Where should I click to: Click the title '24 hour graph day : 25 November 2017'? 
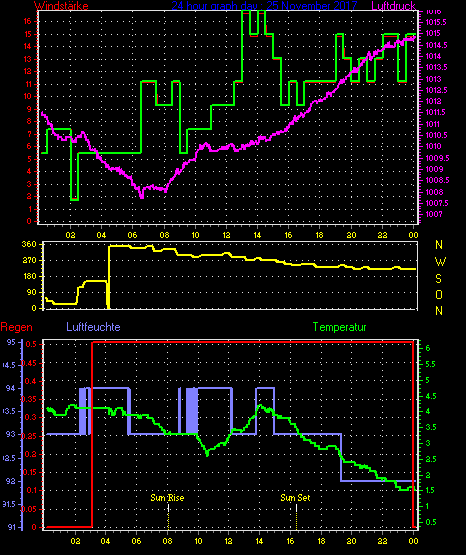(x=264, y=5)
